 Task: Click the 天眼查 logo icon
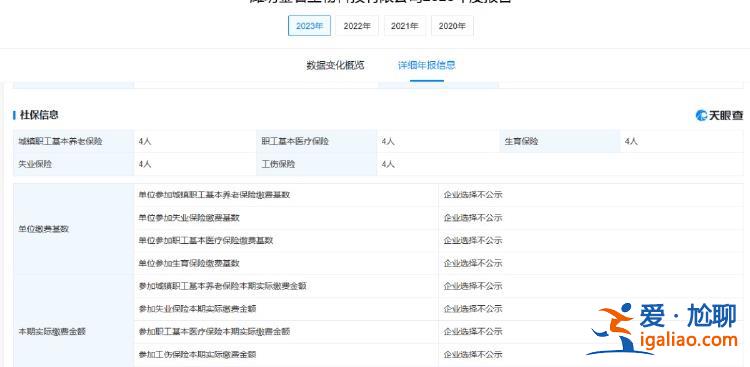719,115
